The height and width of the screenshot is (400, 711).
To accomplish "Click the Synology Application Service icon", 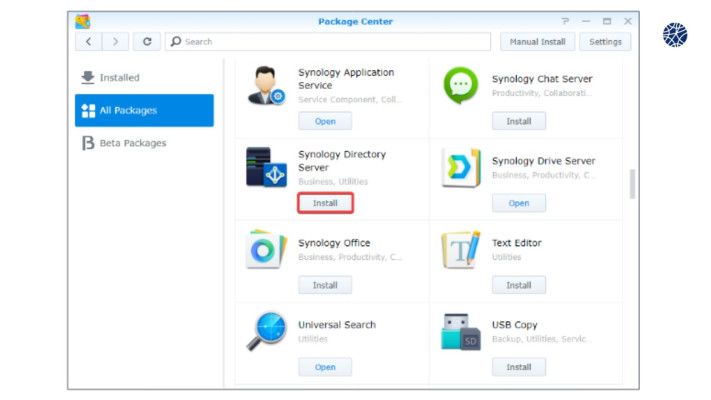I will point(266,85).
